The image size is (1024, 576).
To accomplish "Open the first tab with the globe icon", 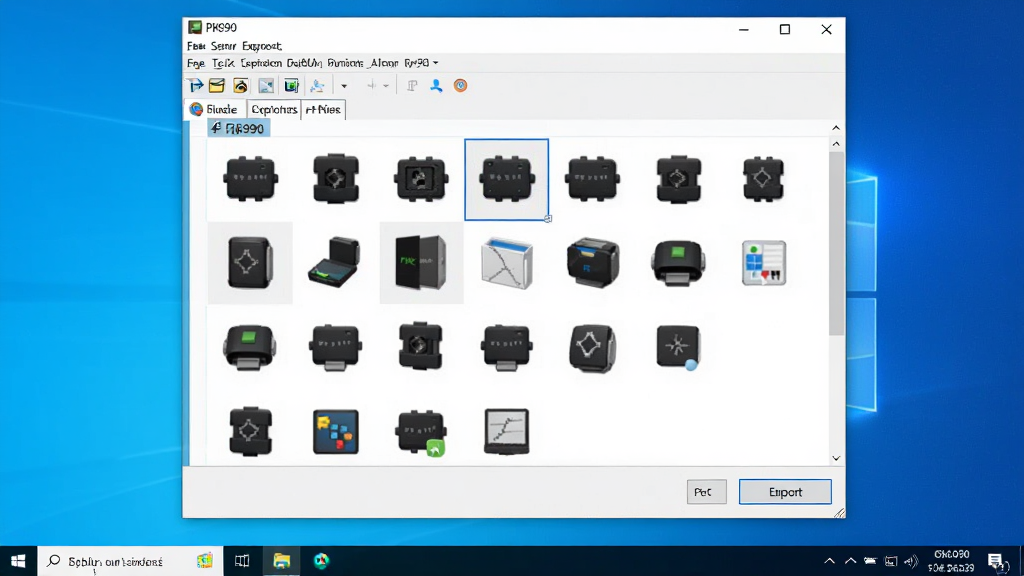I will (214, 110).
